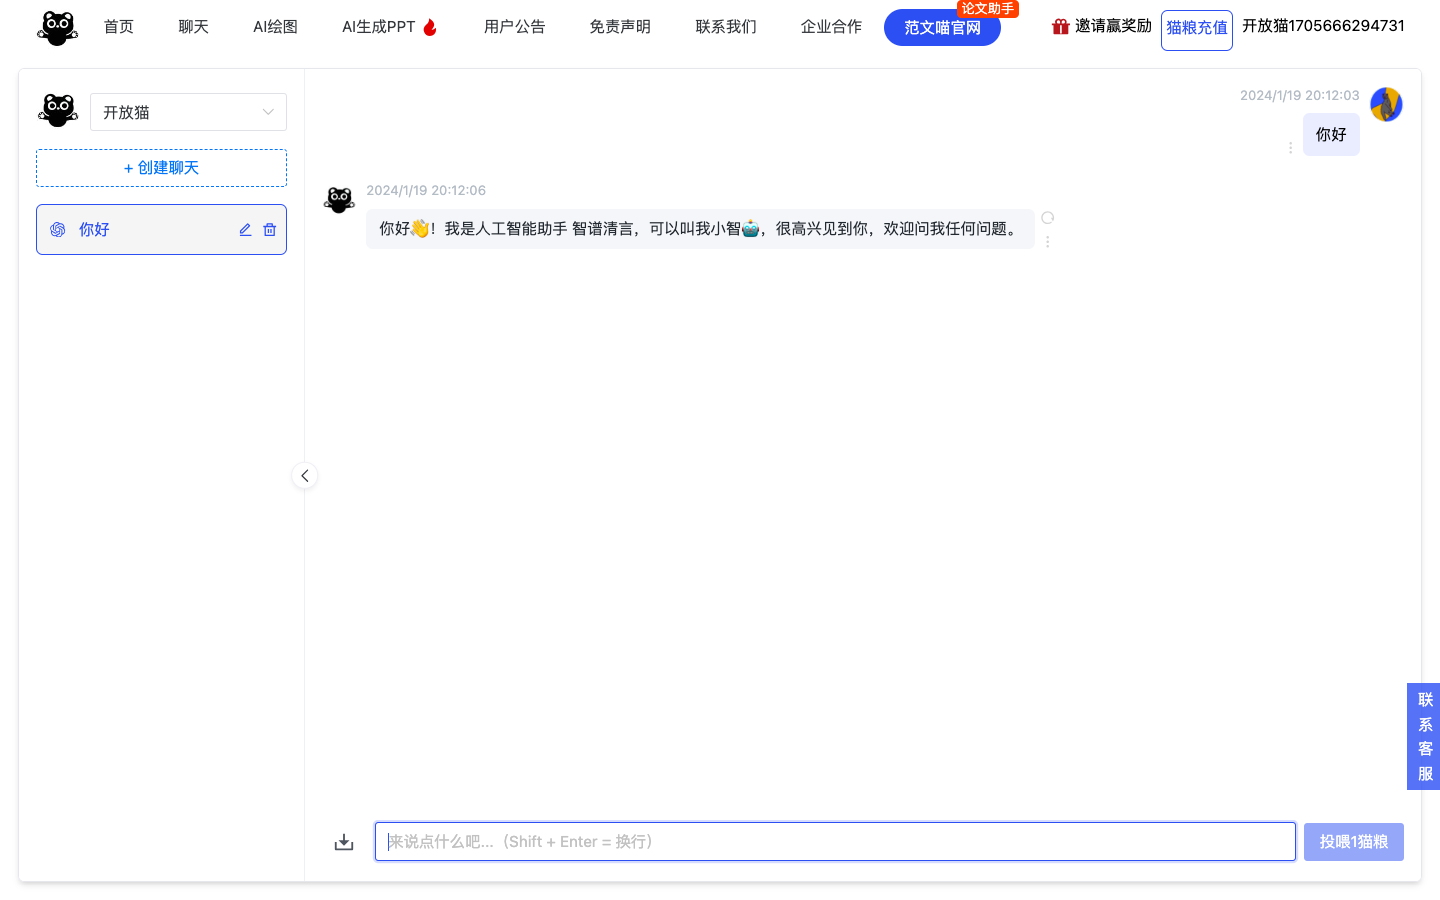Screen dimensions: 1440x900
Task: Click the 猫粮充值 recharge button
Action: click(1196, 30)
